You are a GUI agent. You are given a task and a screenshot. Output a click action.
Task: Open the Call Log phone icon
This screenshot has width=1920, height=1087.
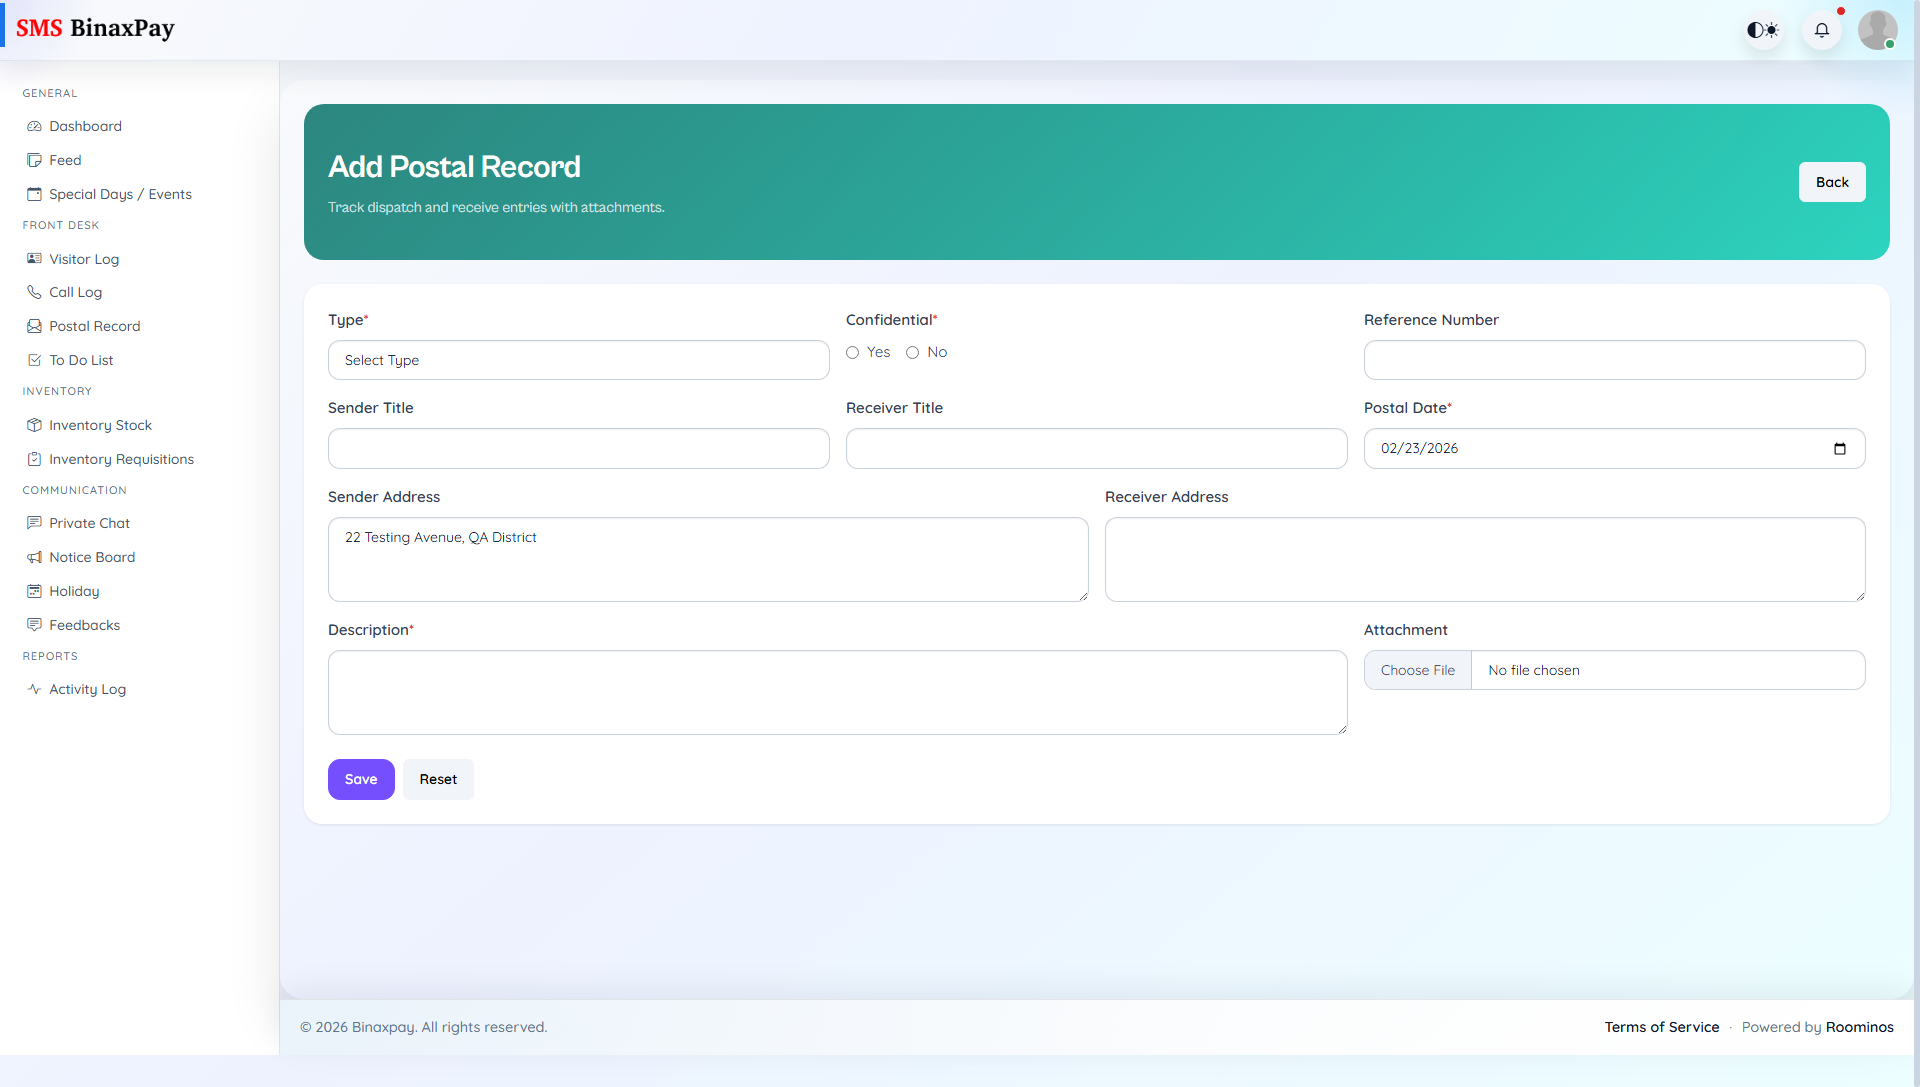[34, 292]
